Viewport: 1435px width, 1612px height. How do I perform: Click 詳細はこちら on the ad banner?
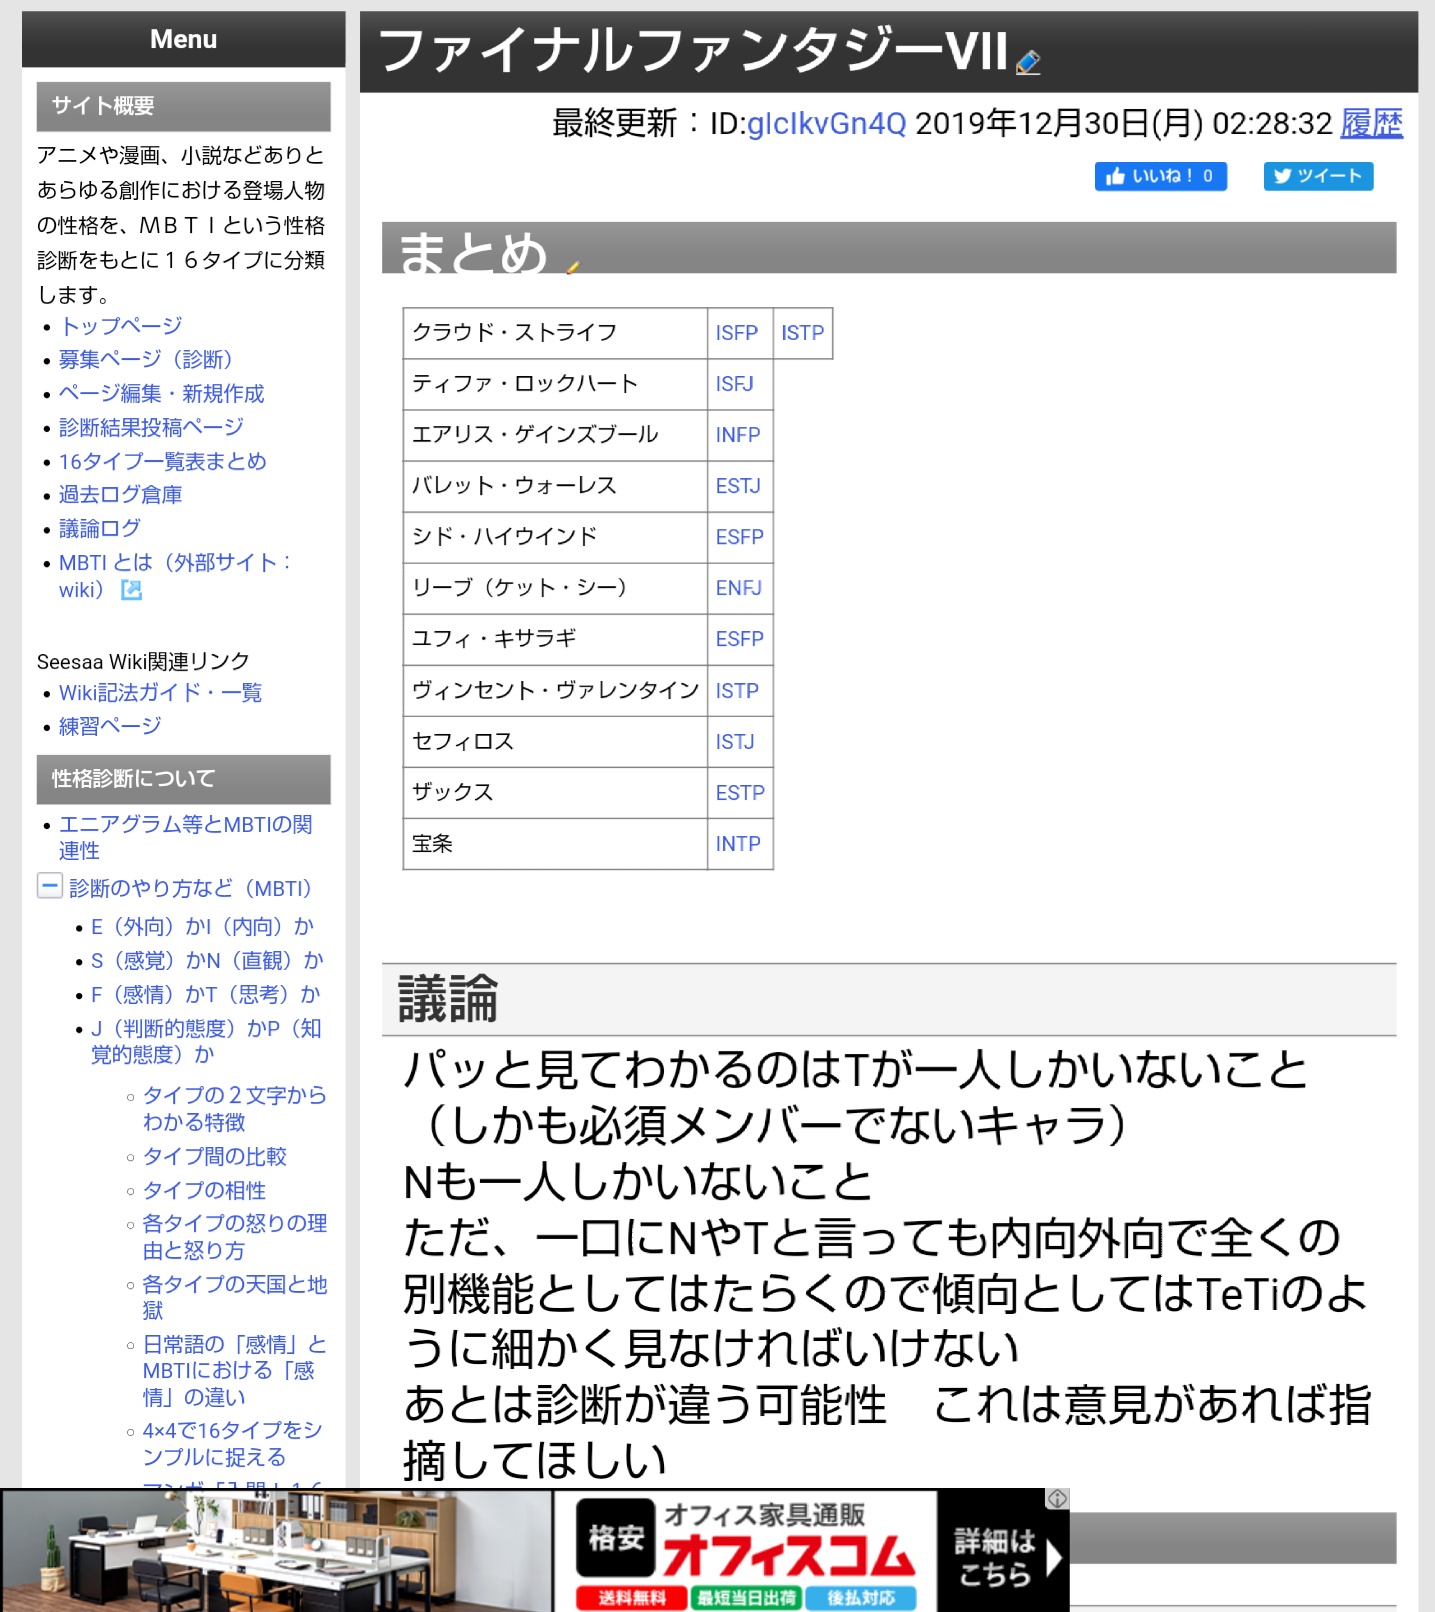1004,1556
